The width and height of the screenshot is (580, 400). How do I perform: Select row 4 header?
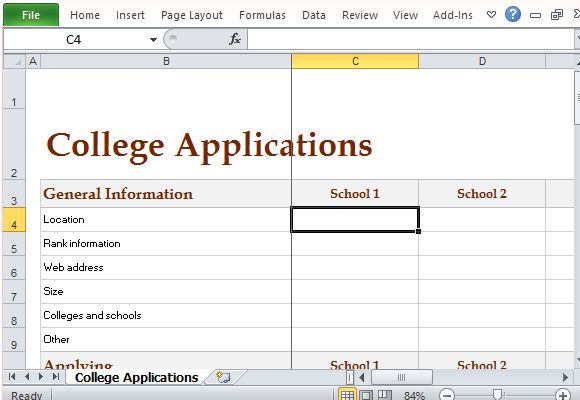click(14, 220)
